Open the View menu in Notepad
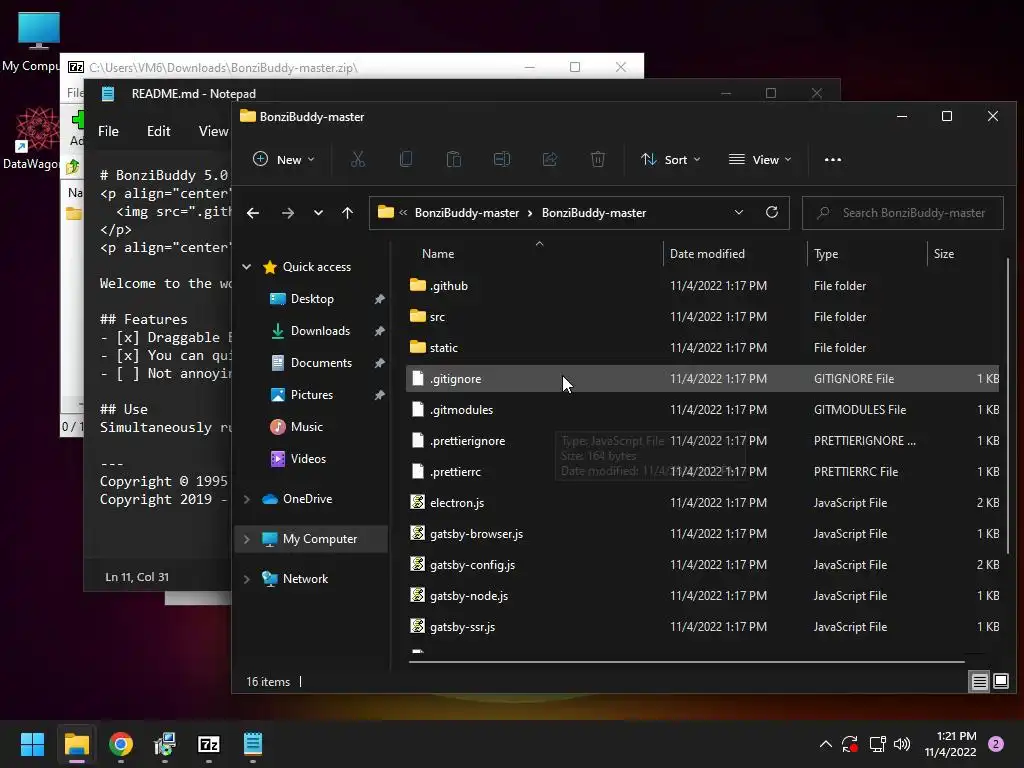Screen dimensions: 1024x768 click(214, 131)
